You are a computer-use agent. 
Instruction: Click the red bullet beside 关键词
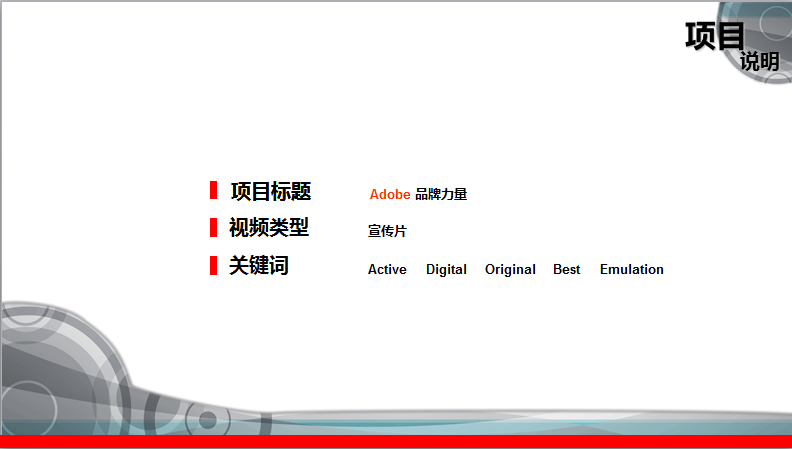pos(214,265)
